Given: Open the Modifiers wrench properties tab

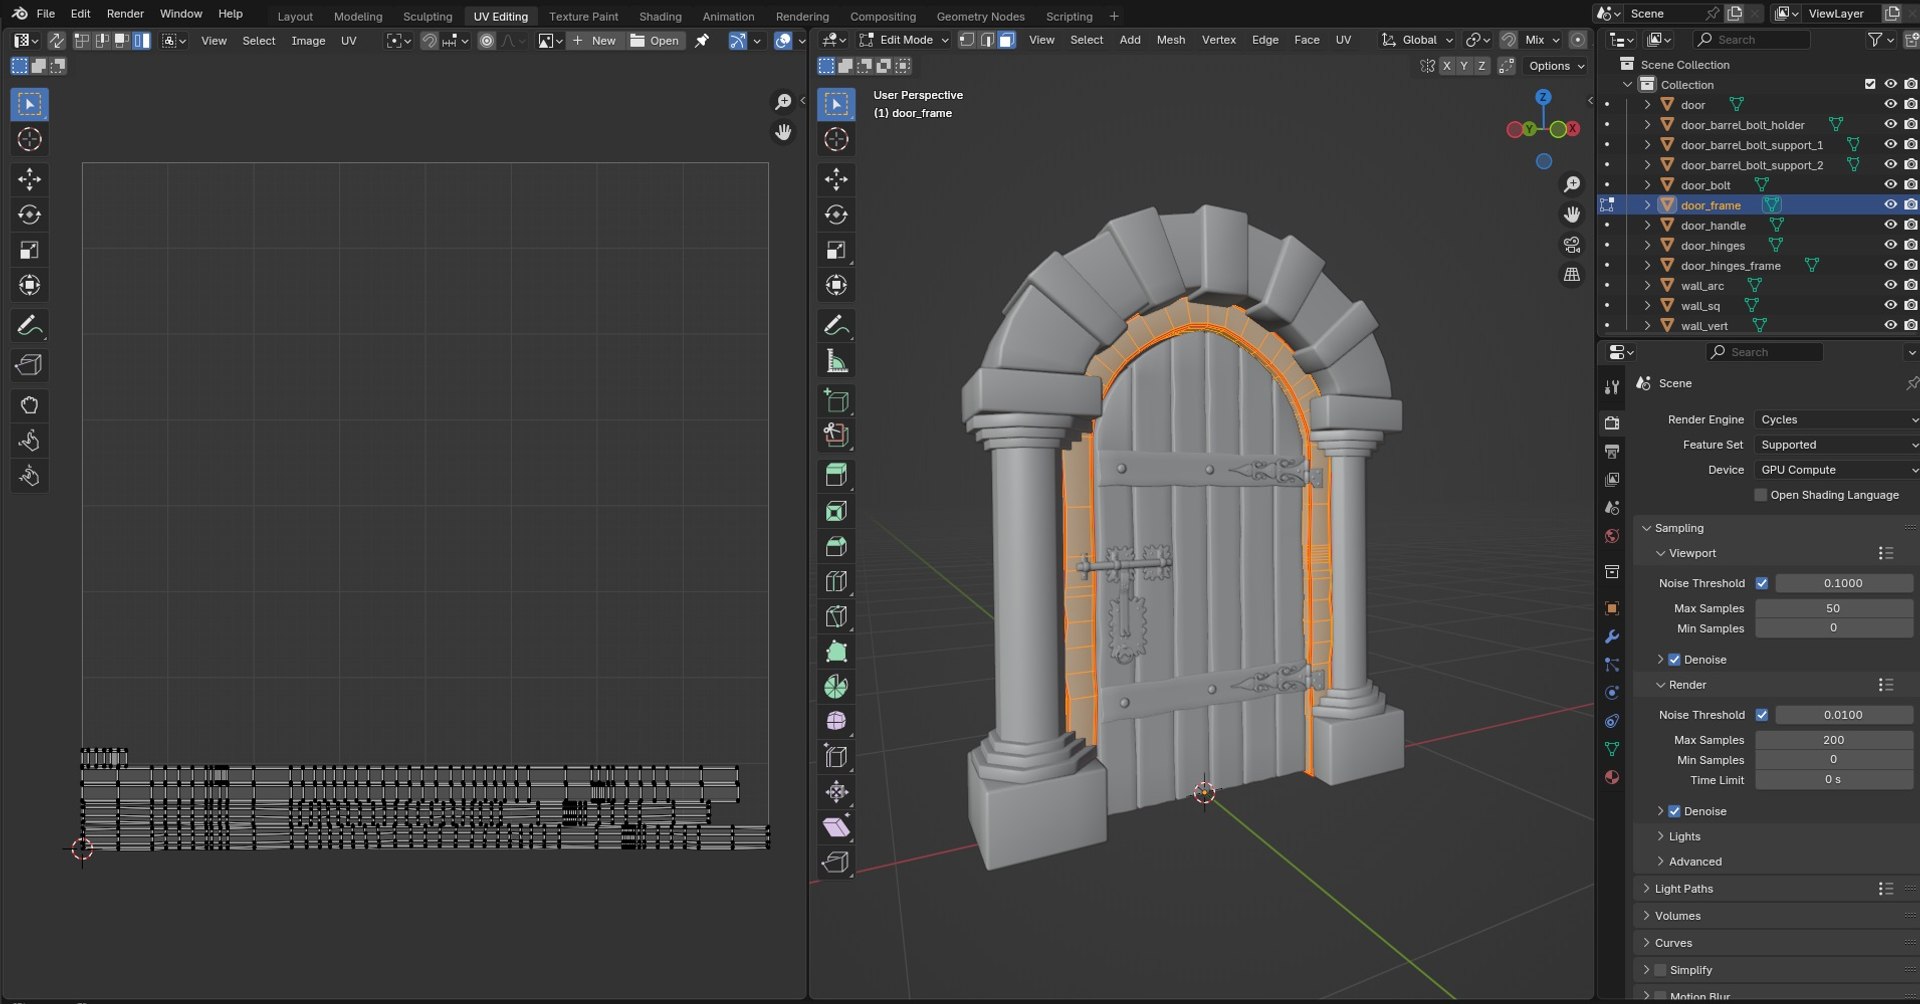Looking at the screenshot, I should 1611,636.
